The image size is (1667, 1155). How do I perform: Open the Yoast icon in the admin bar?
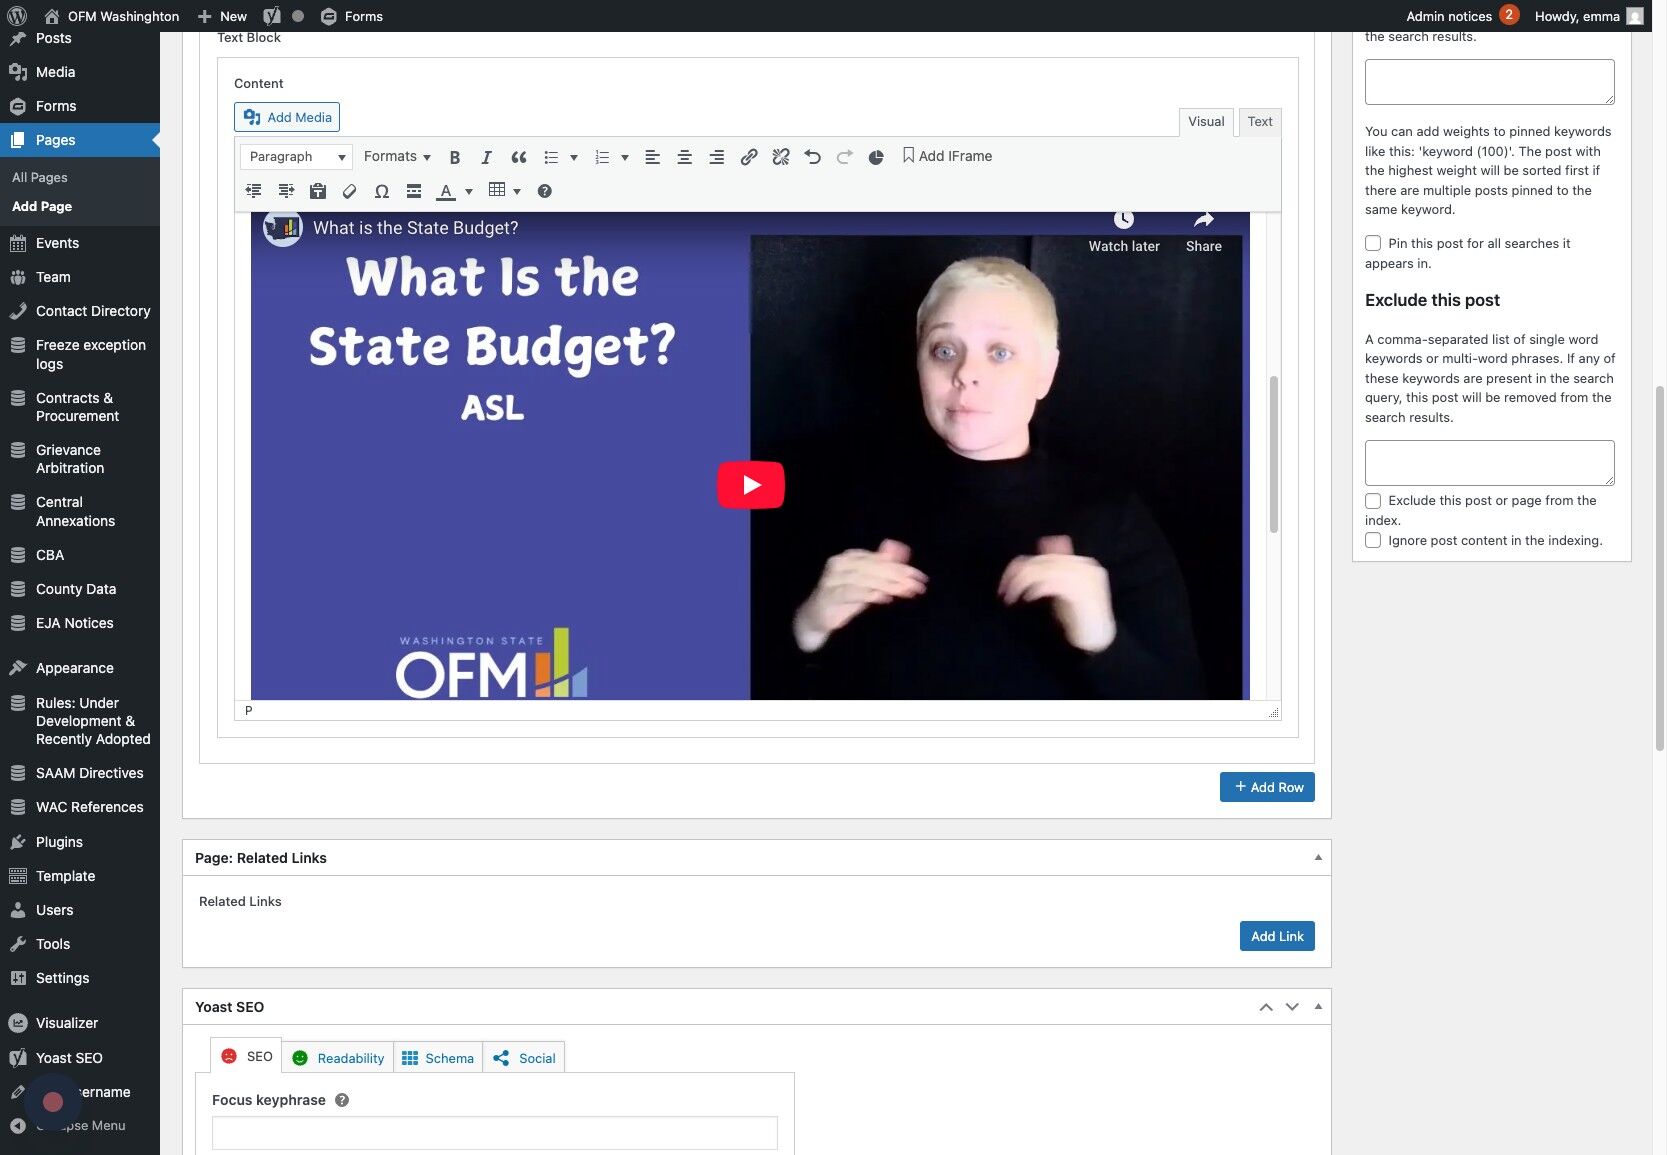[272, 16]
